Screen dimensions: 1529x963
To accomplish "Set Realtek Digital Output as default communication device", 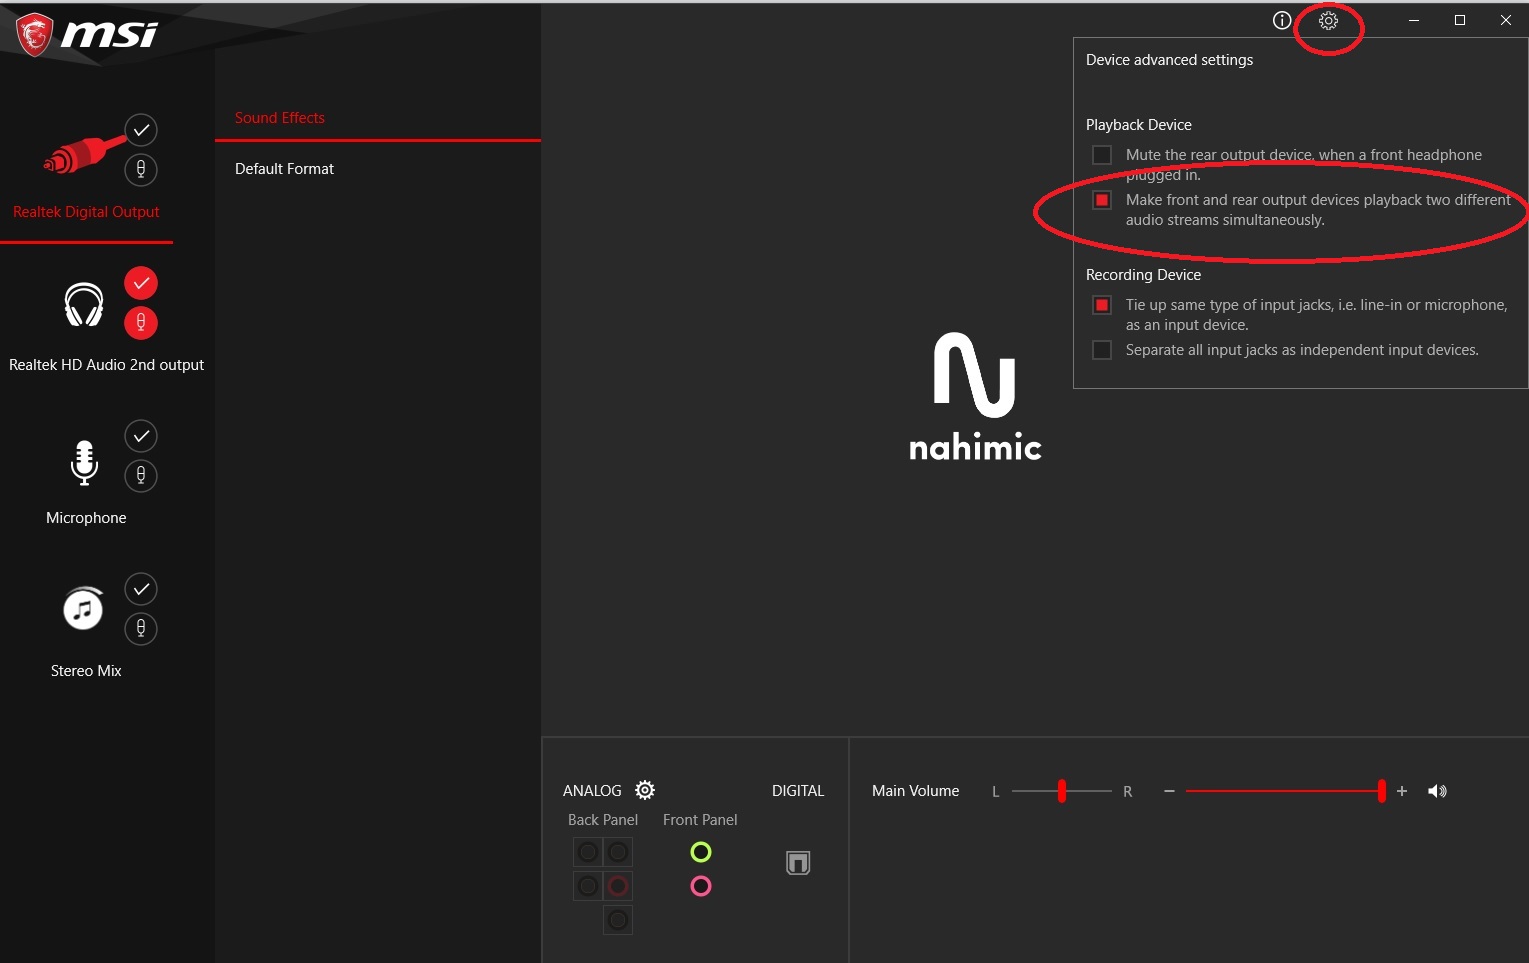I will 141,169.
